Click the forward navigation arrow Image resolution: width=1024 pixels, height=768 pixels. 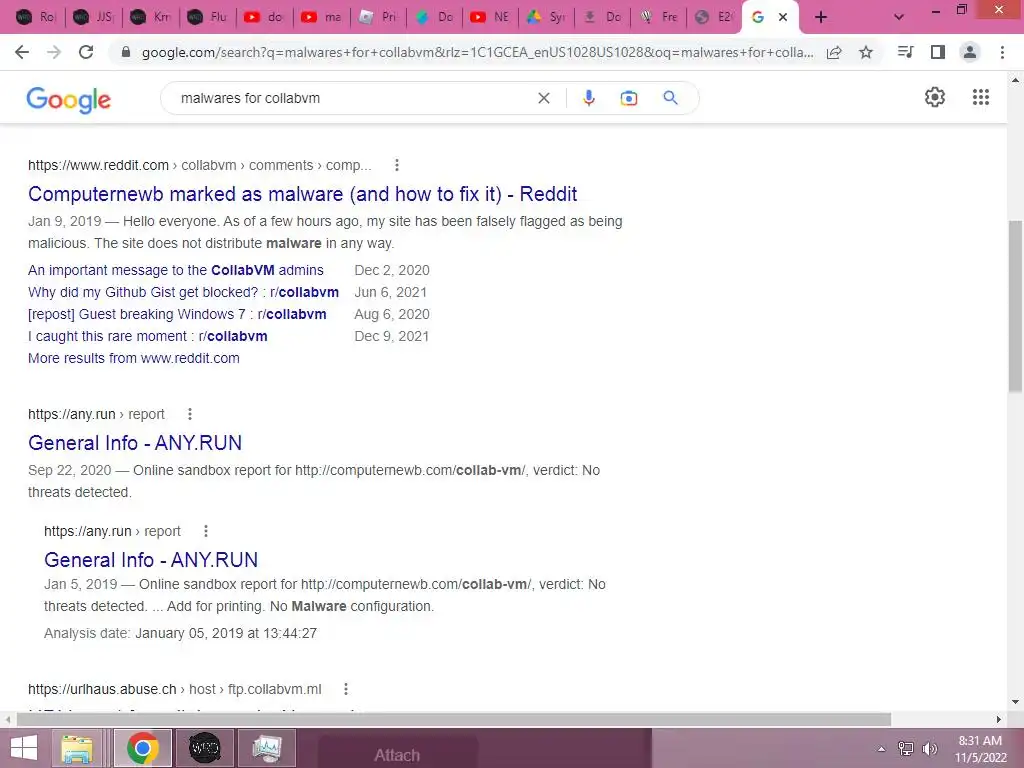coord(54,52)
